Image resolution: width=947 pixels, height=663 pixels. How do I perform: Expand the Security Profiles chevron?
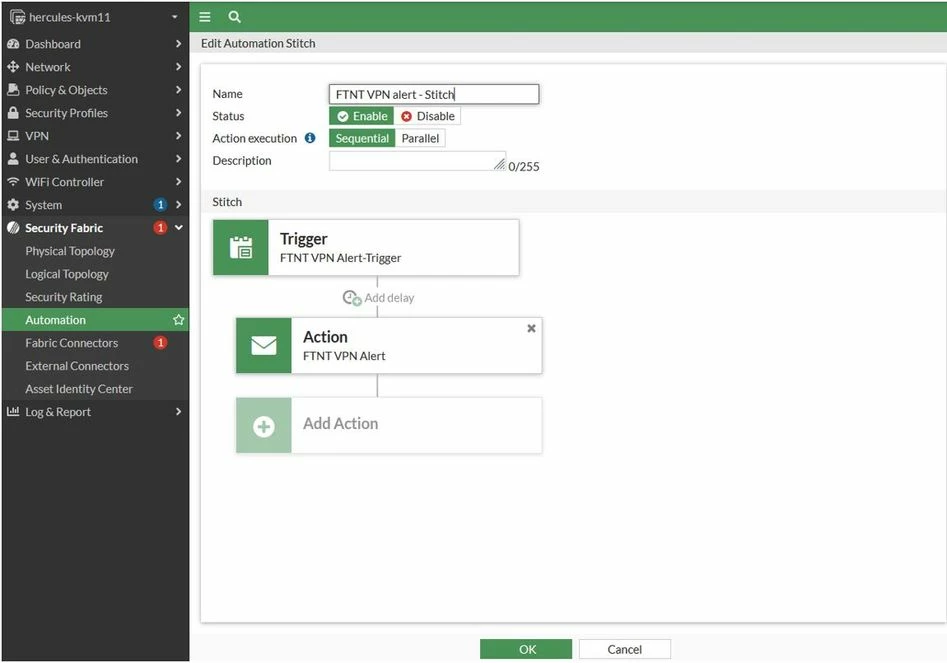click(178, 112)
